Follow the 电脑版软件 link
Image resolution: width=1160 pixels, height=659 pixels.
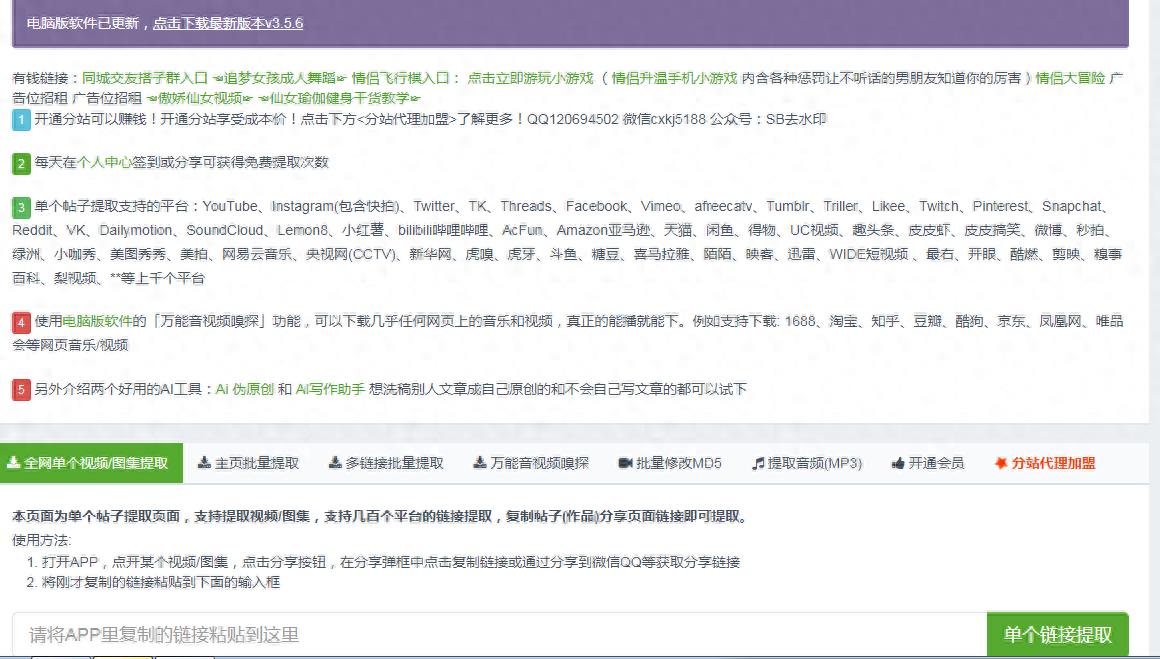click(97, 322)
